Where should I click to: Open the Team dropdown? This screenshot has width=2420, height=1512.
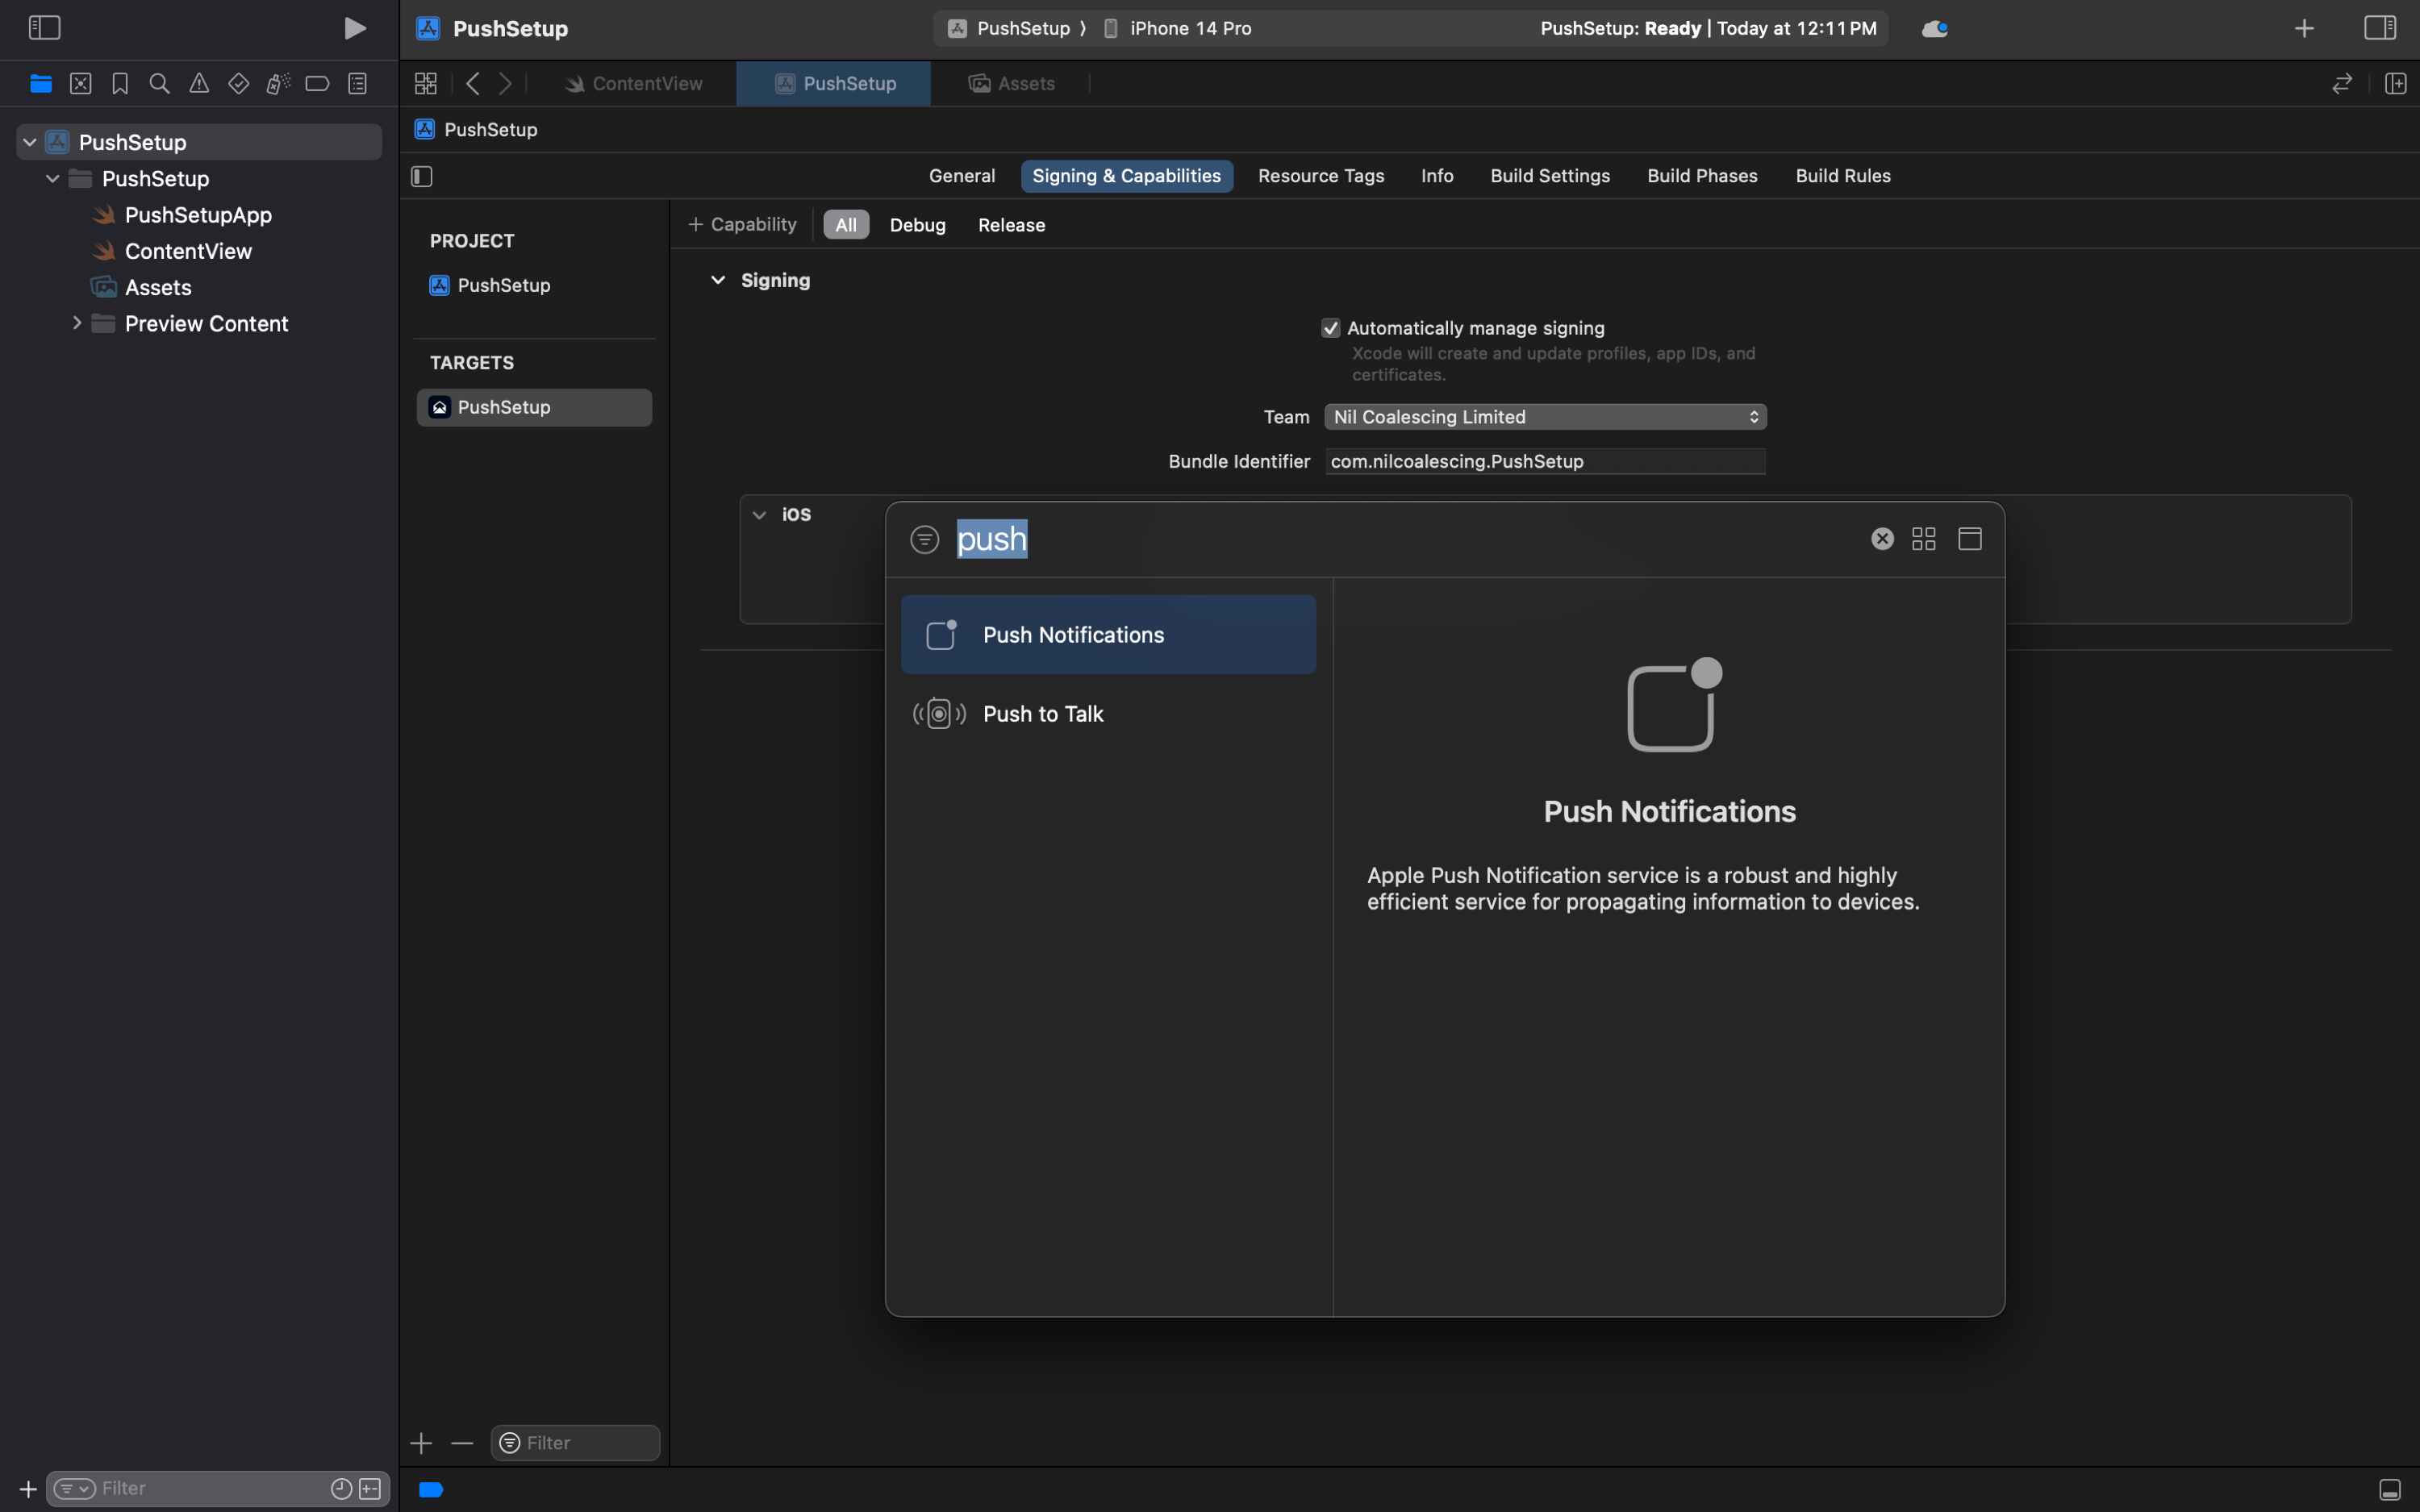(x=1545, y=416)
